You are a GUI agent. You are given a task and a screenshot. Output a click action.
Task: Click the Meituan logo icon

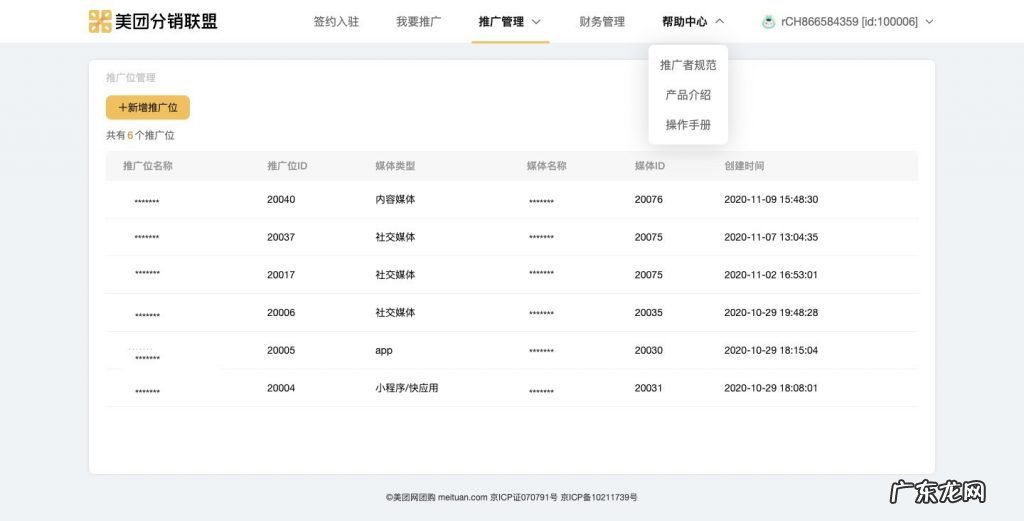tap(100, 22)
